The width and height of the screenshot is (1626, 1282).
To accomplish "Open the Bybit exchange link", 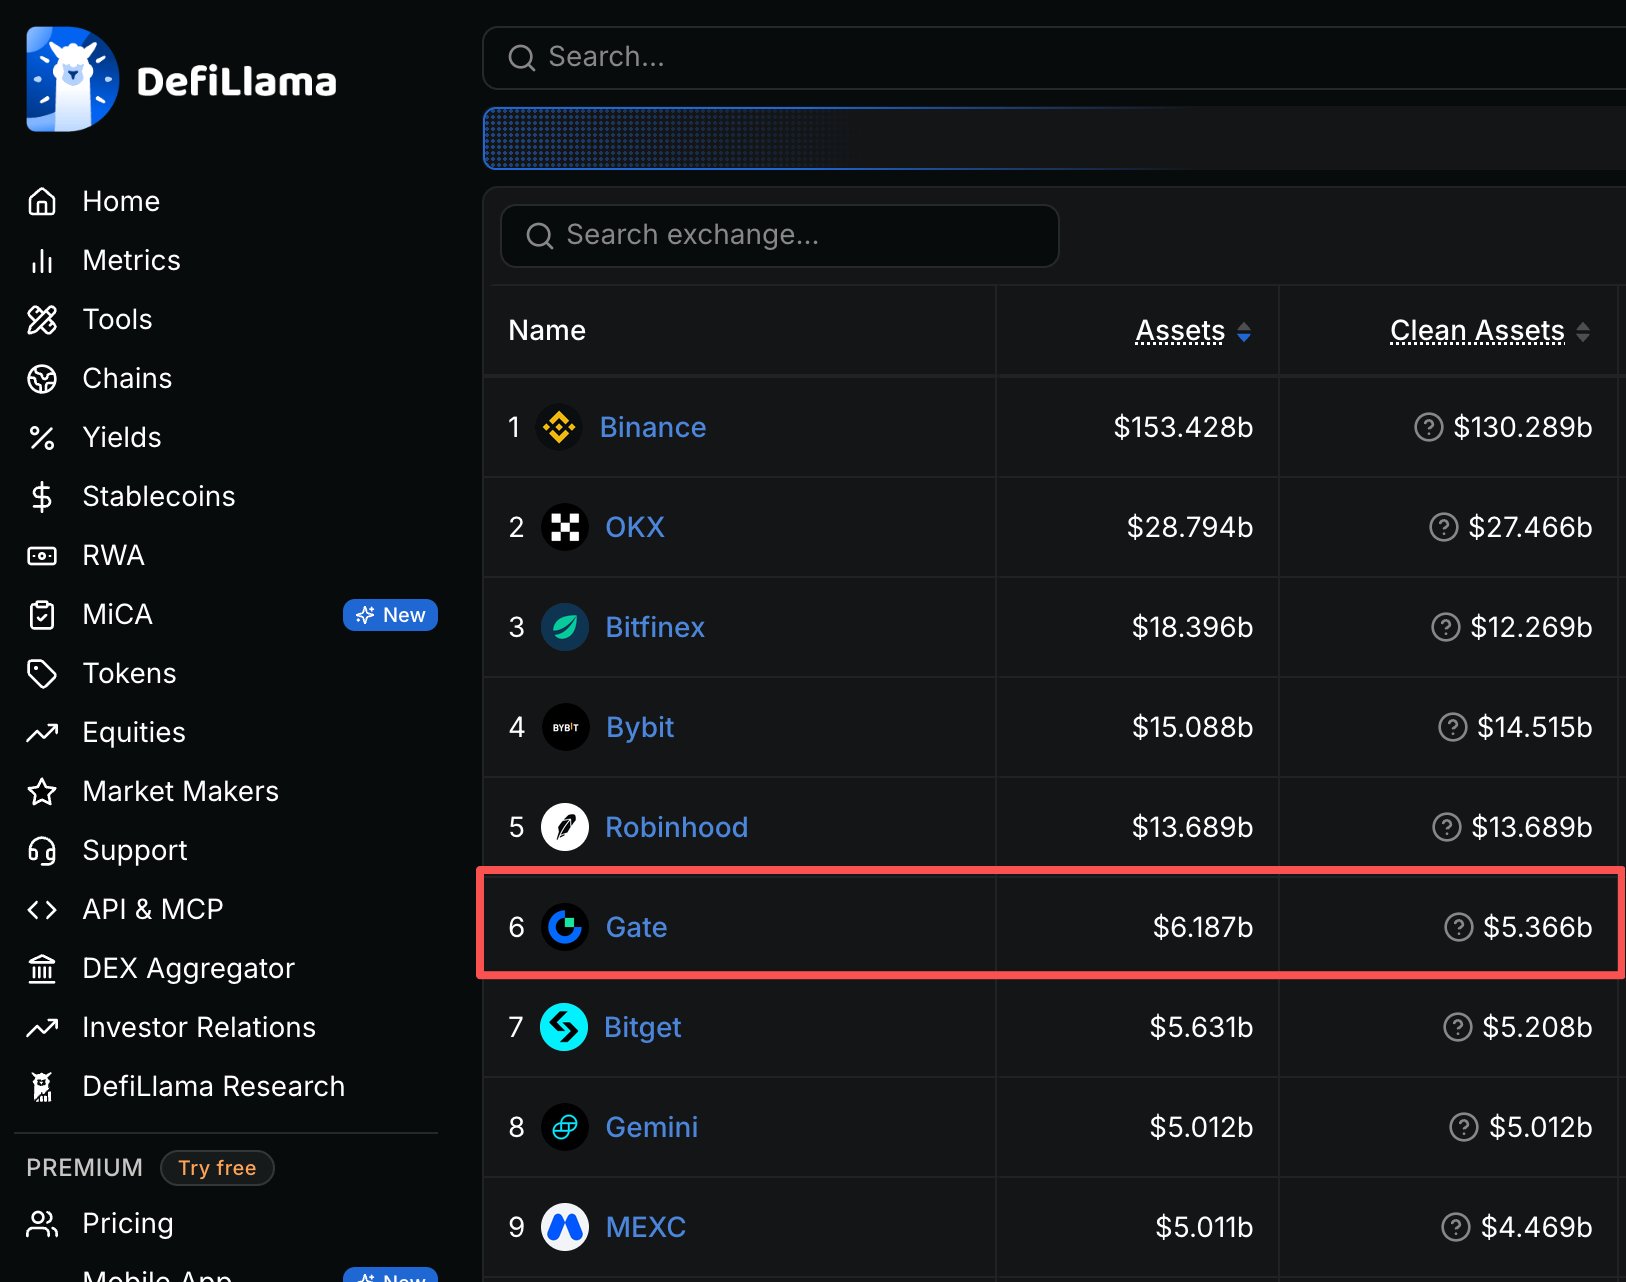I will pos(640,727).
